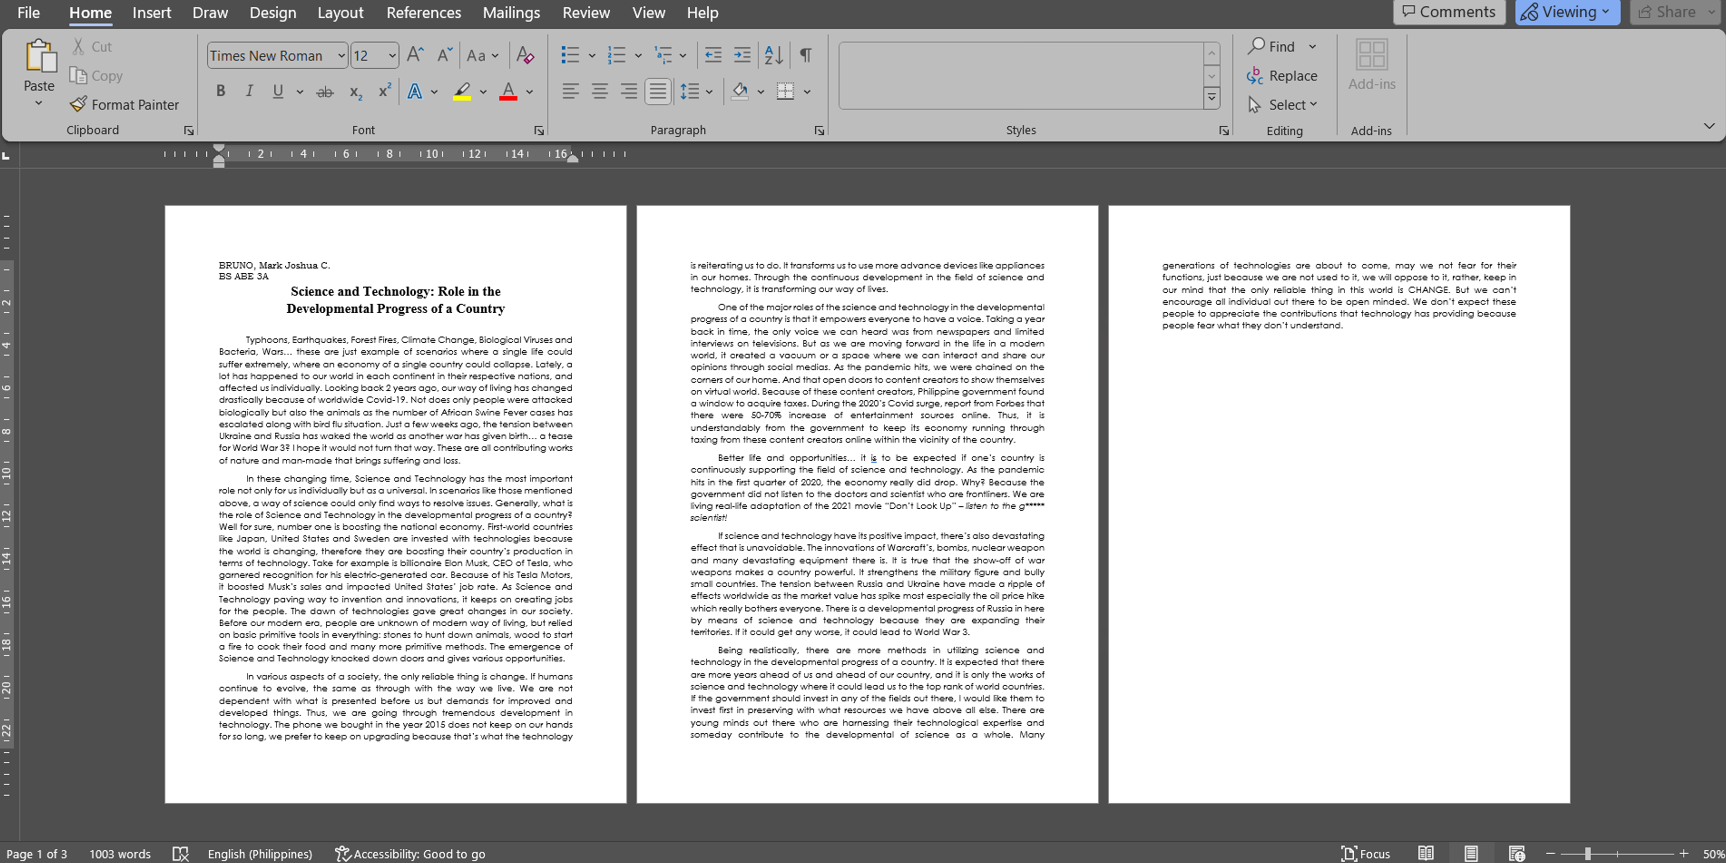Activate the Format Painter brush
The height and width of the screenshot is (863, 1726).
[78, 104]
